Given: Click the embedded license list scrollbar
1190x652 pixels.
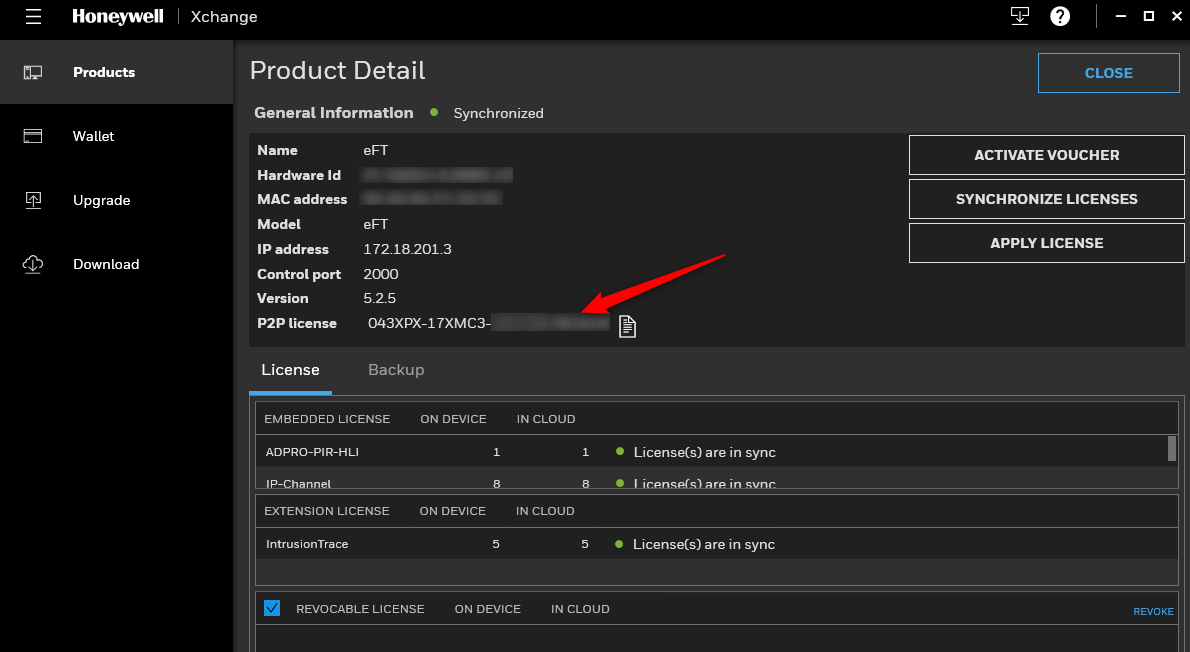Looking at the screenshot, I should point(1172,449).
